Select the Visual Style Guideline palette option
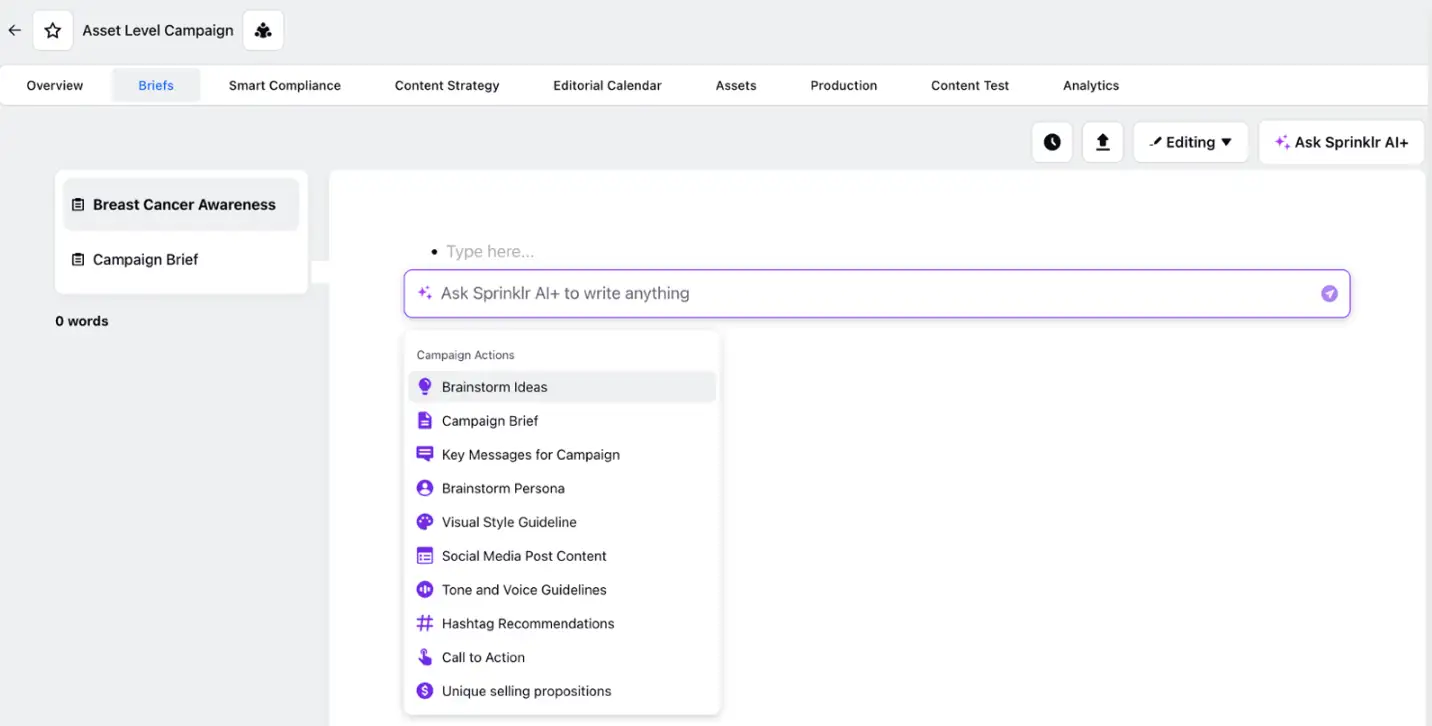 click(509, 521)
